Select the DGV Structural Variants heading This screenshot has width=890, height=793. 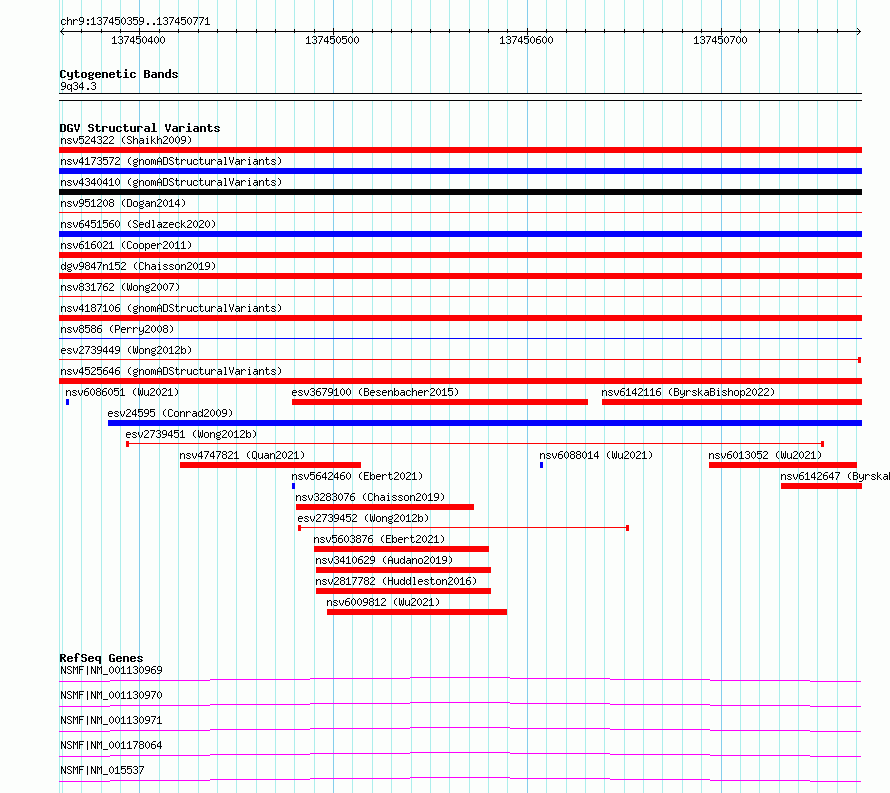[140, 128]
